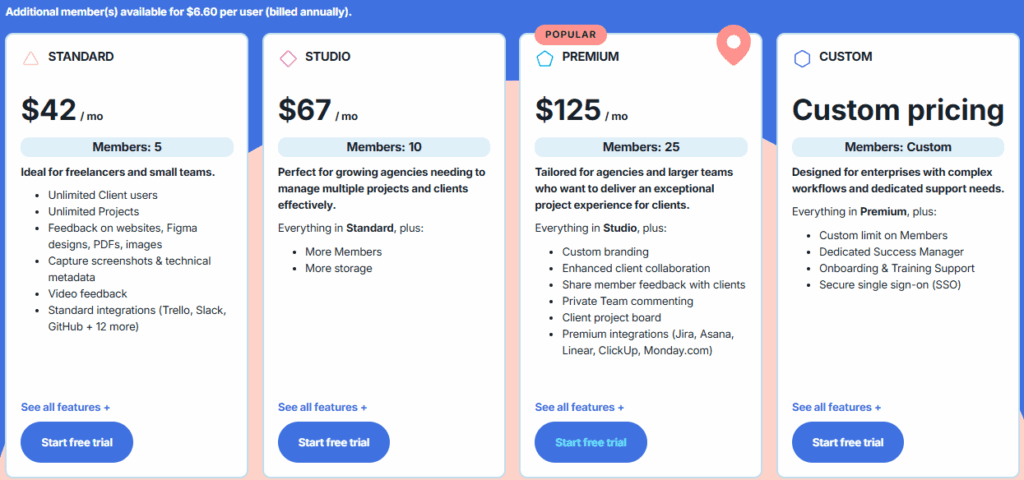Screen dimensions: 1024x480
Task: Start free trial for Custom plan
Action: point(848,442)
